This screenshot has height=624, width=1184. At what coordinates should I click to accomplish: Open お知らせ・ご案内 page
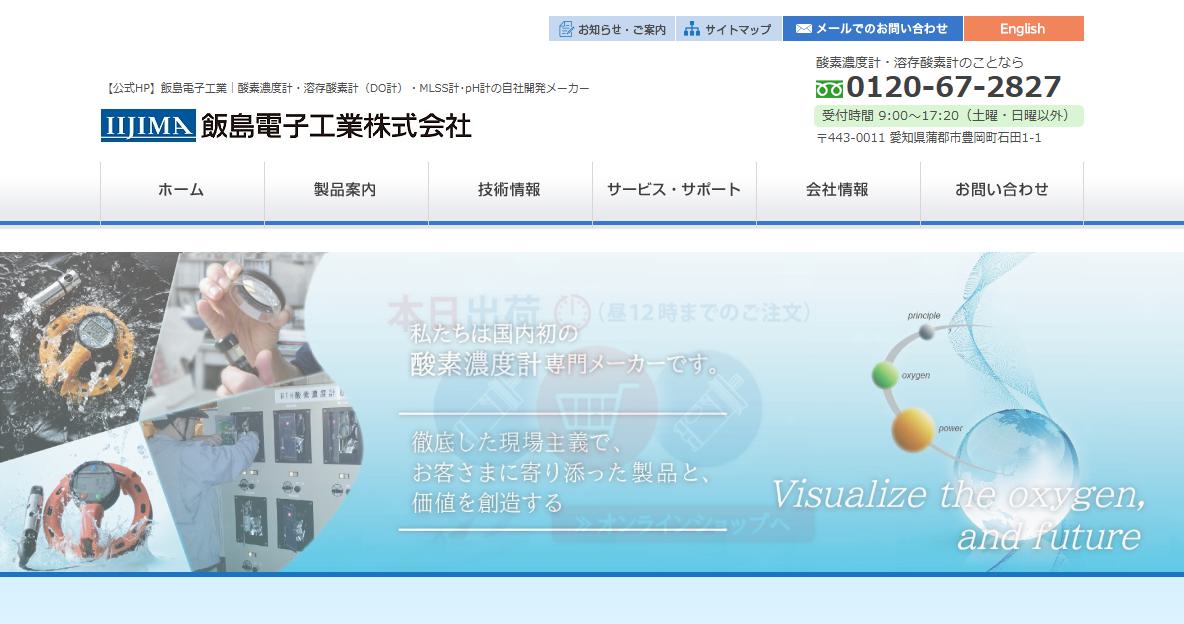pos(612,29)
